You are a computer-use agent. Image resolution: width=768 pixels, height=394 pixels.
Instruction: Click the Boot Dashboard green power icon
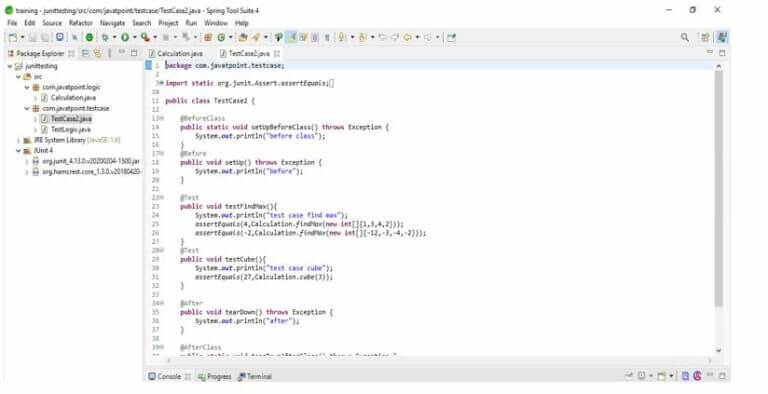click(90, 37)
